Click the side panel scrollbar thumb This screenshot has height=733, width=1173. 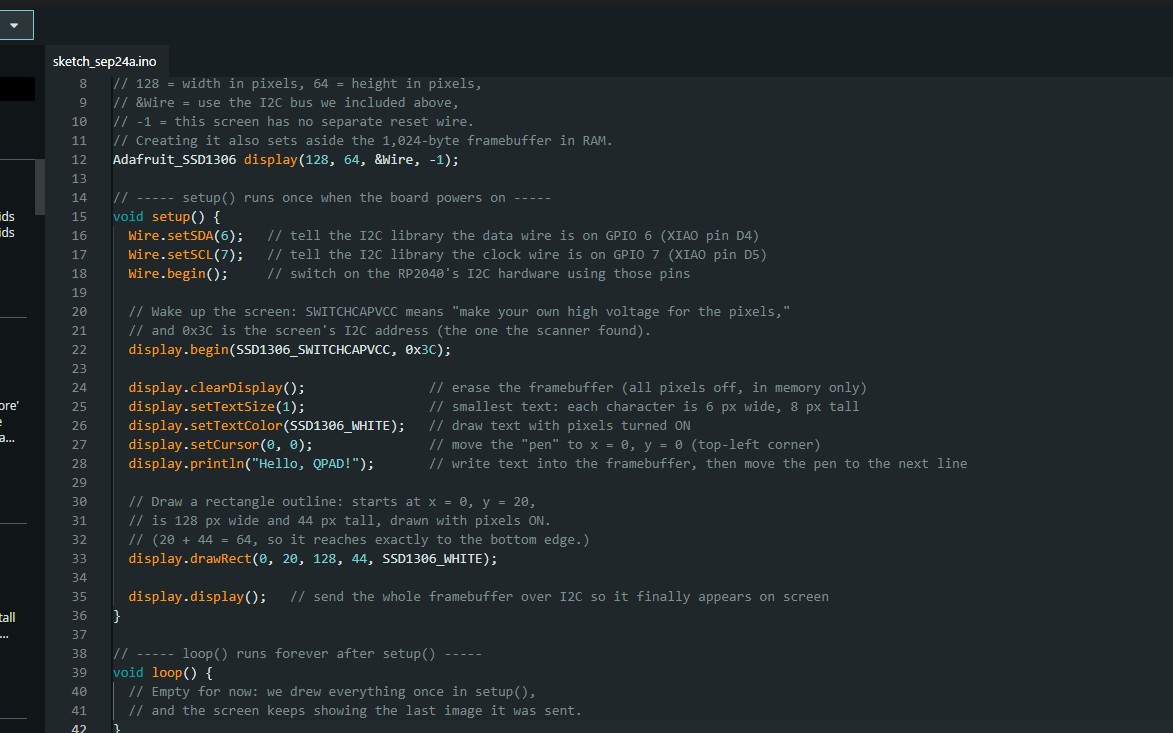[40, 187]
